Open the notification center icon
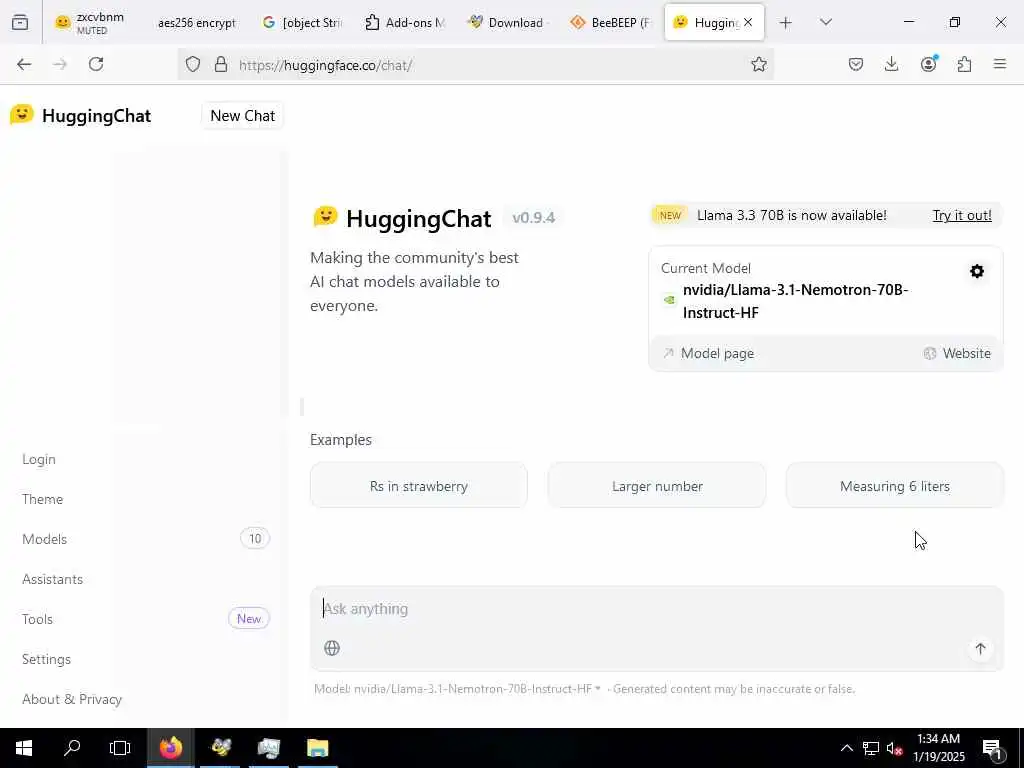Image resolution: width=1024 pixels, height=768 pixels. click(x=992, y=748)
